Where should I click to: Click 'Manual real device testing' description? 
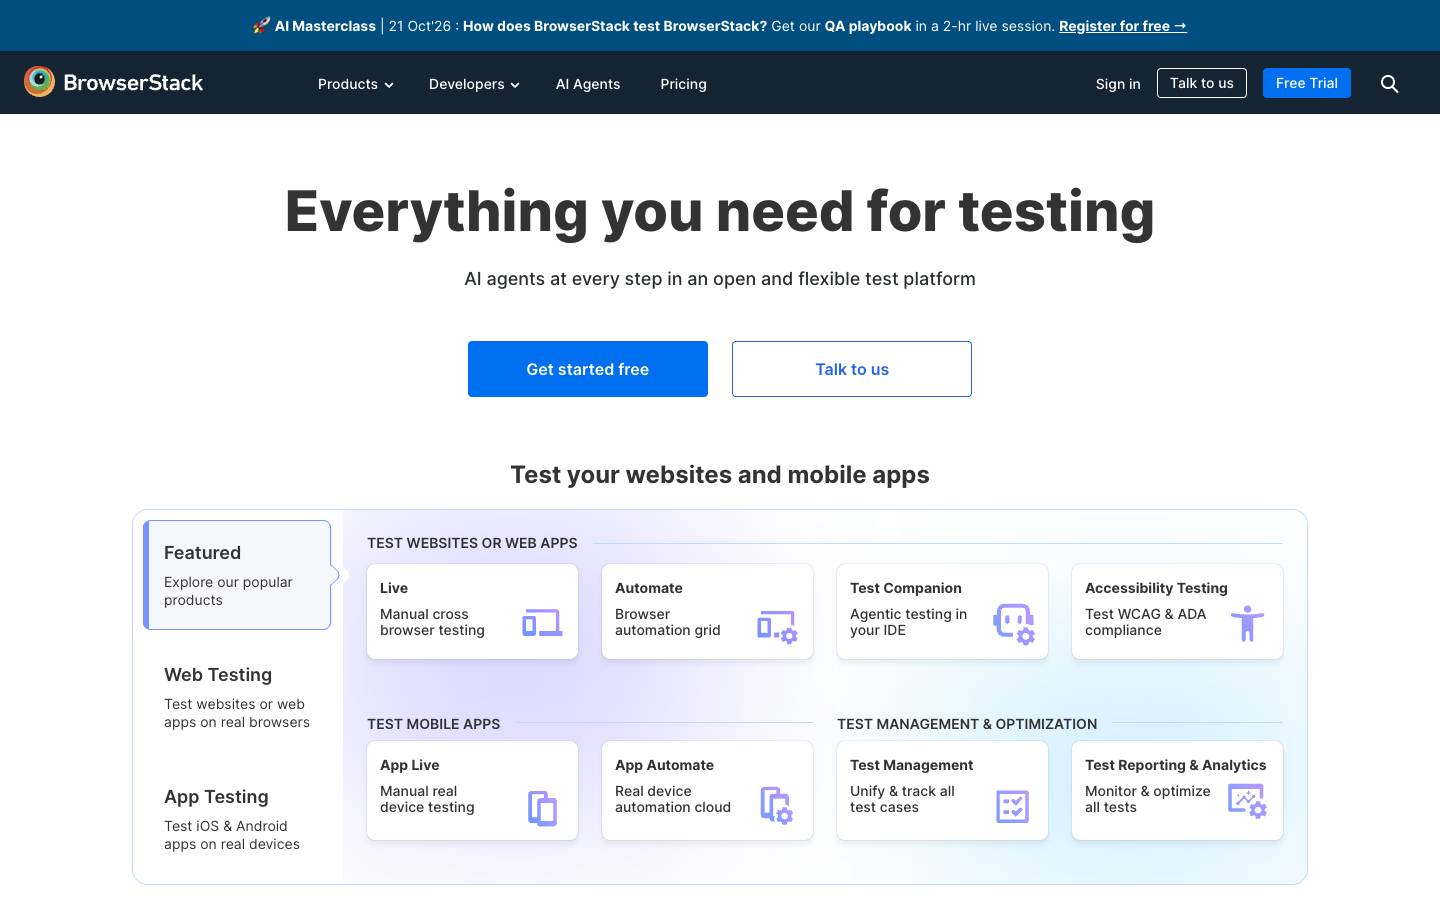(x=427, y=799)
